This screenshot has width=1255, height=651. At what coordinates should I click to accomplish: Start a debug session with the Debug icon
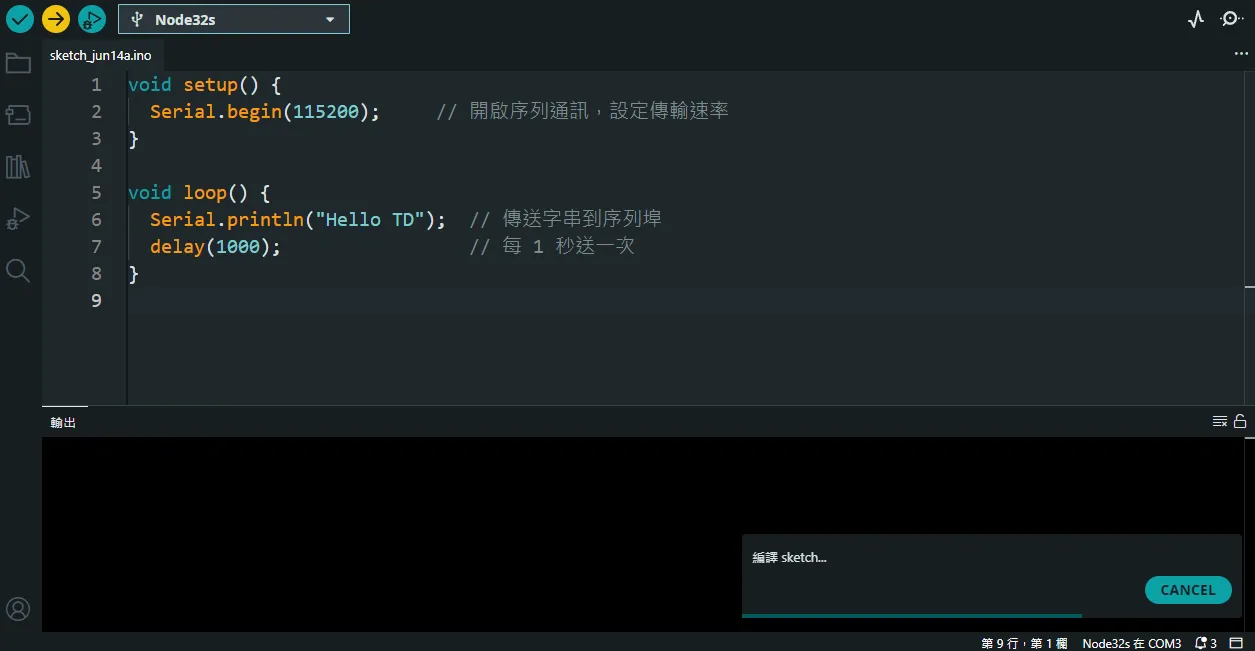[92, 18]
